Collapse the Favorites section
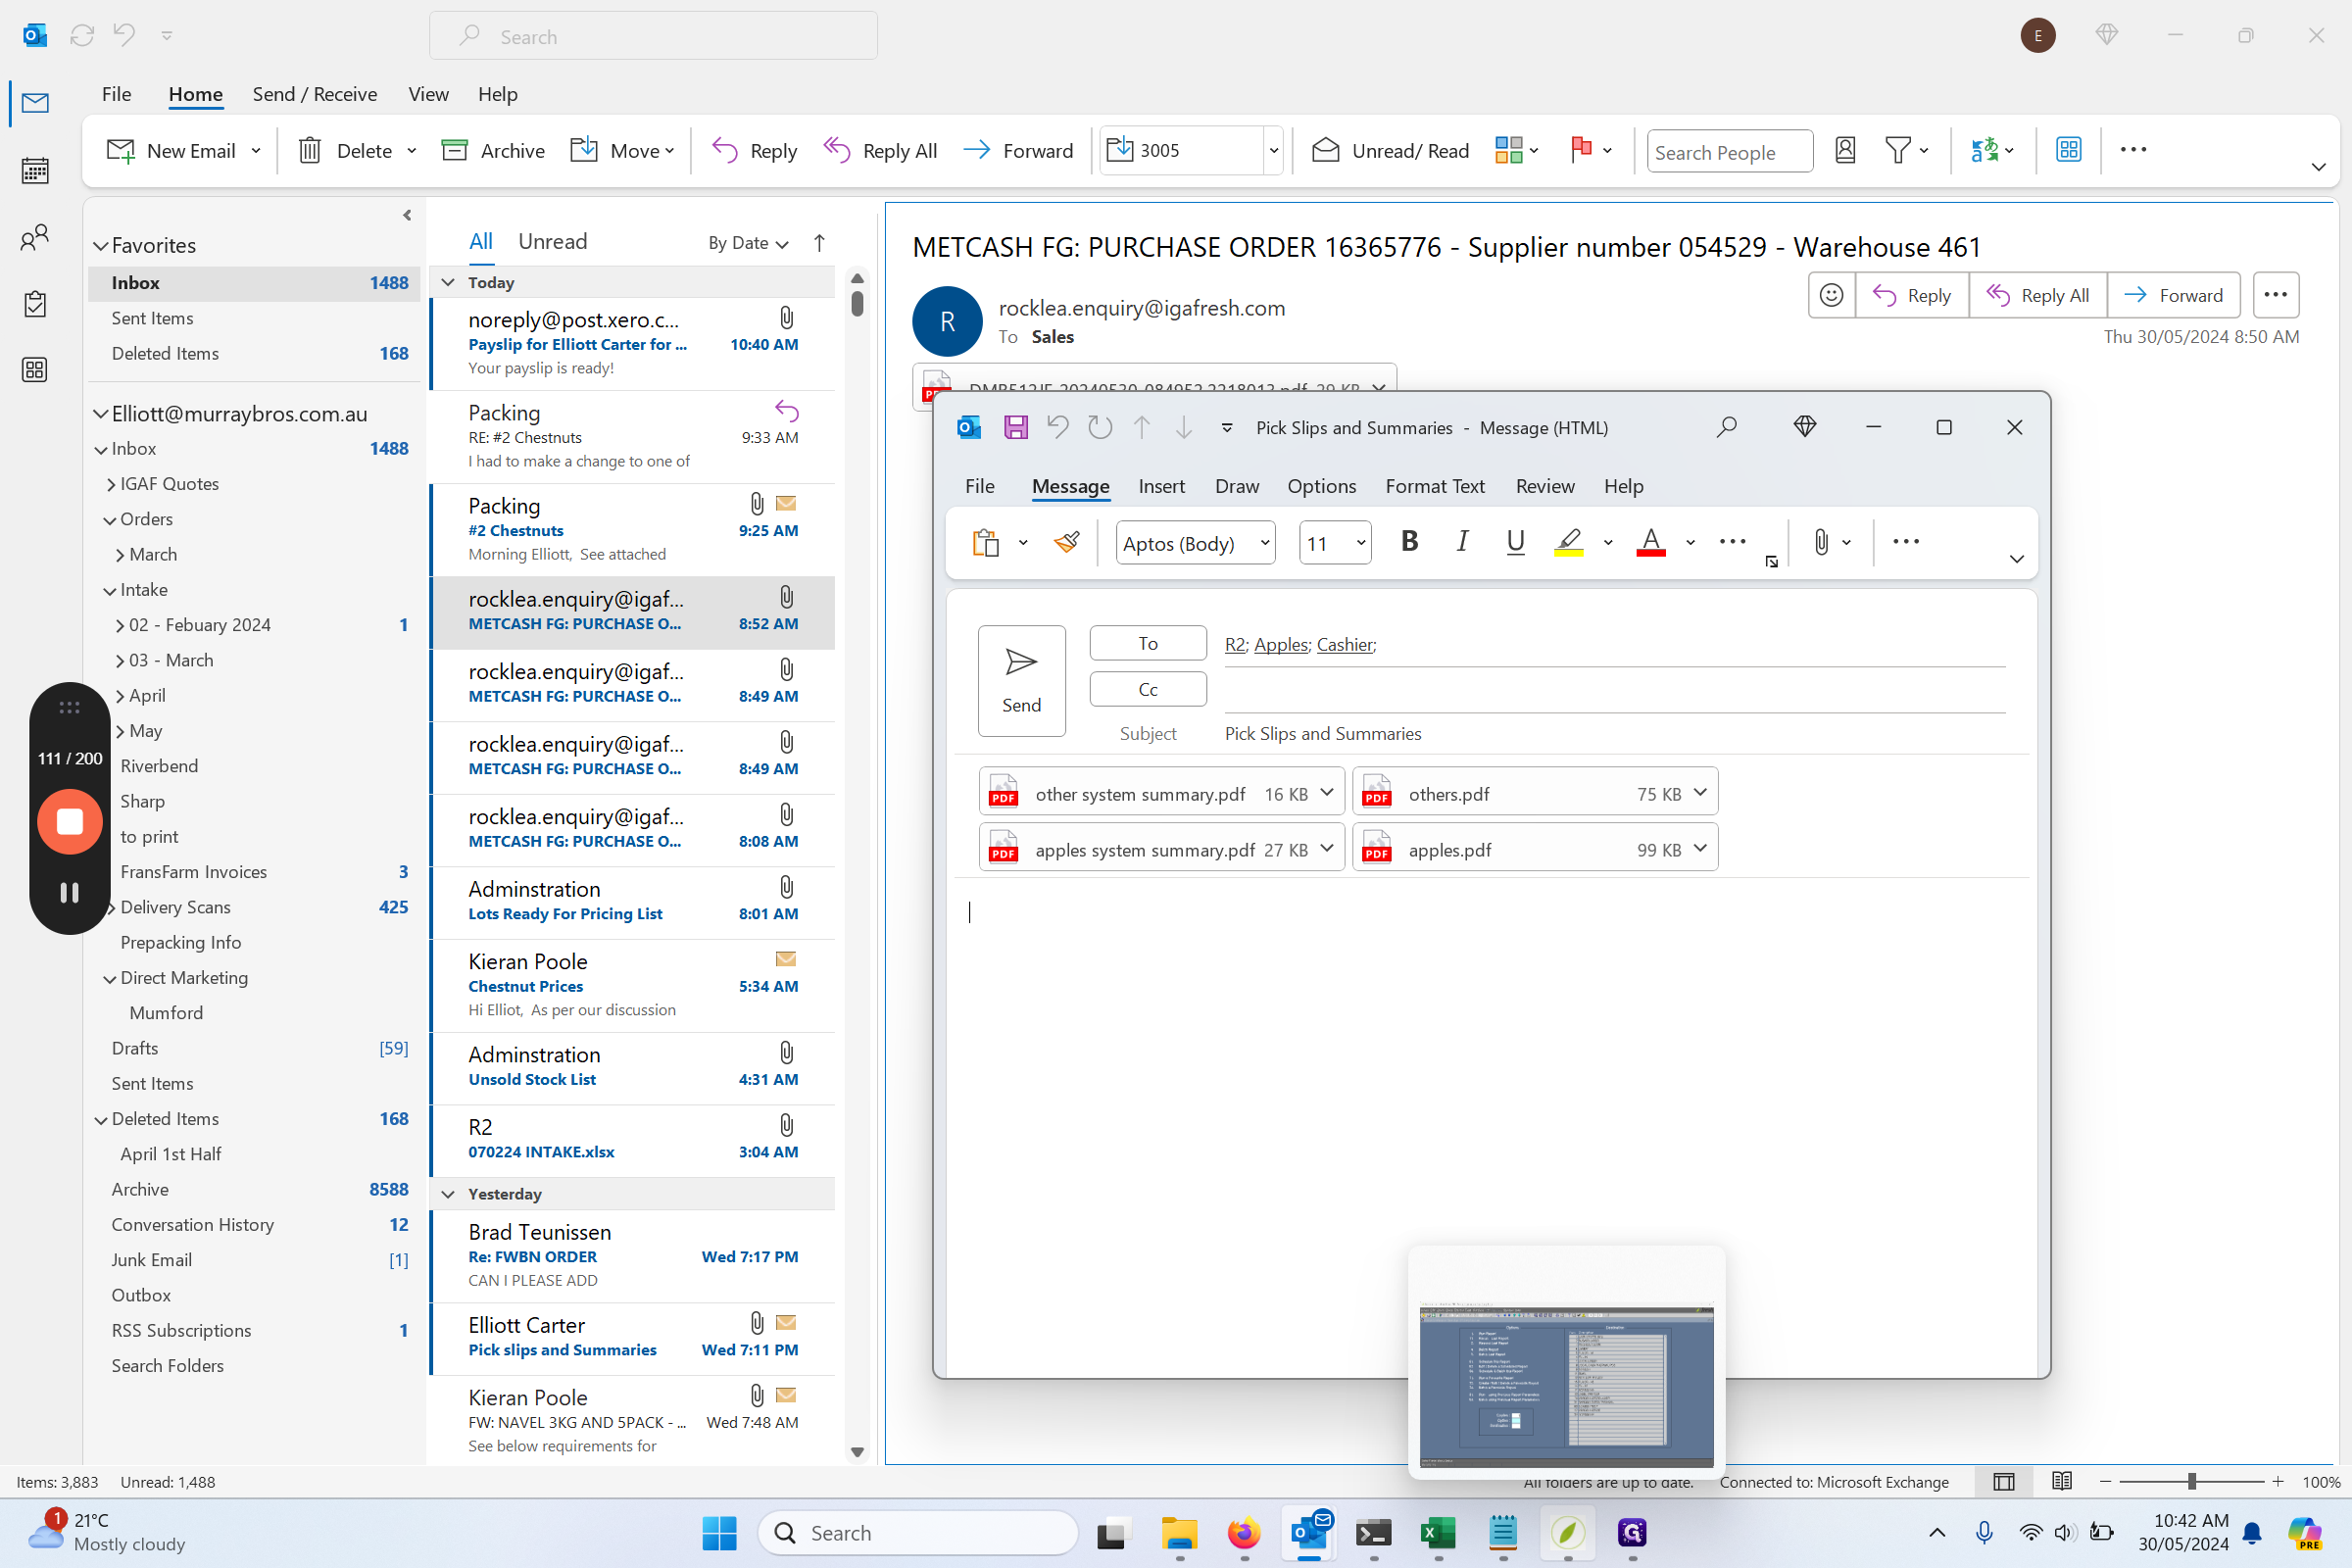2352x1568 pixels. tap(100, 246)
